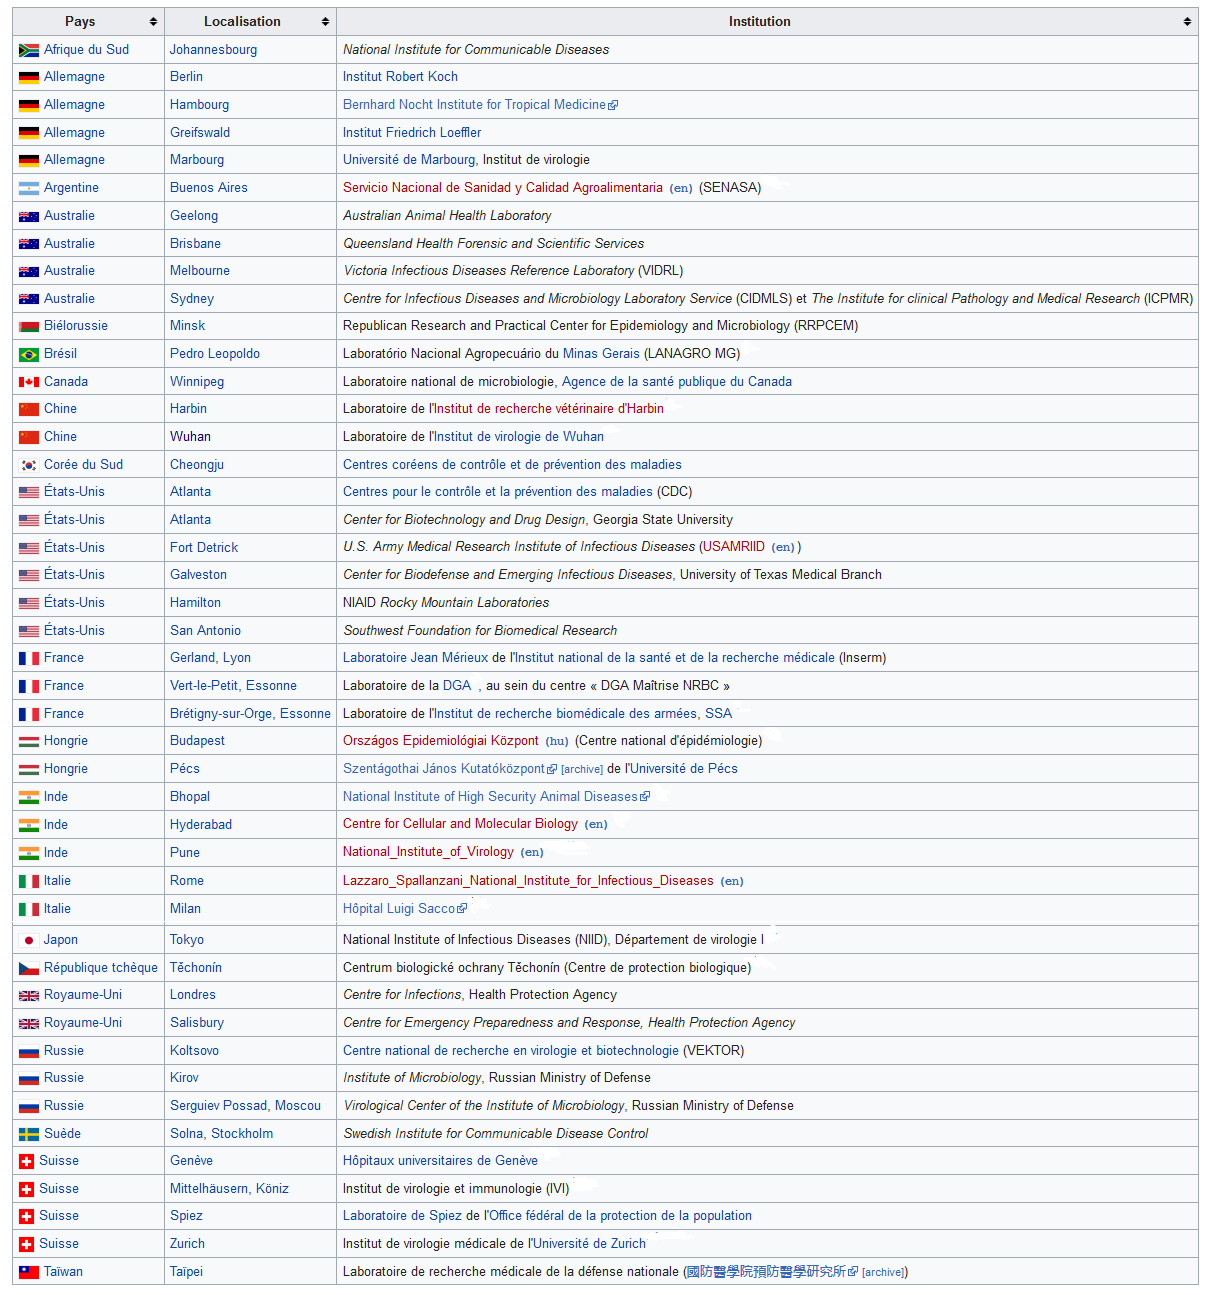Click the French flag in the Gerland, Lyon row
The height and width of the screenshot is (1295, 1212).
coord(29,658)
